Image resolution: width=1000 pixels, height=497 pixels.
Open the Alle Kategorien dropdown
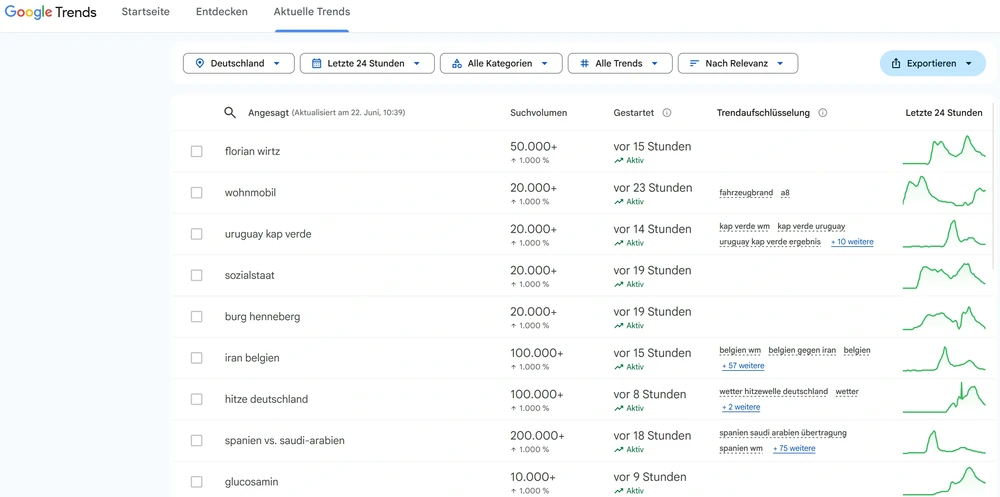501,63
